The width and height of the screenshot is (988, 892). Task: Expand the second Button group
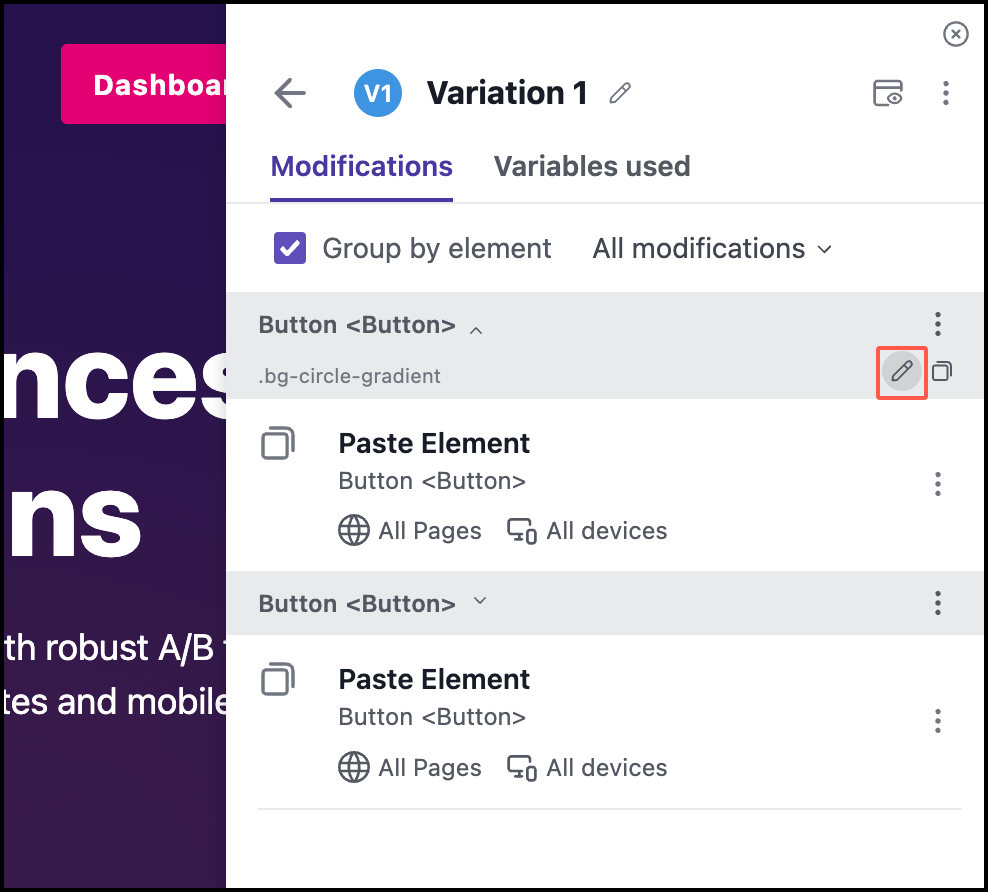pos(479,602)
